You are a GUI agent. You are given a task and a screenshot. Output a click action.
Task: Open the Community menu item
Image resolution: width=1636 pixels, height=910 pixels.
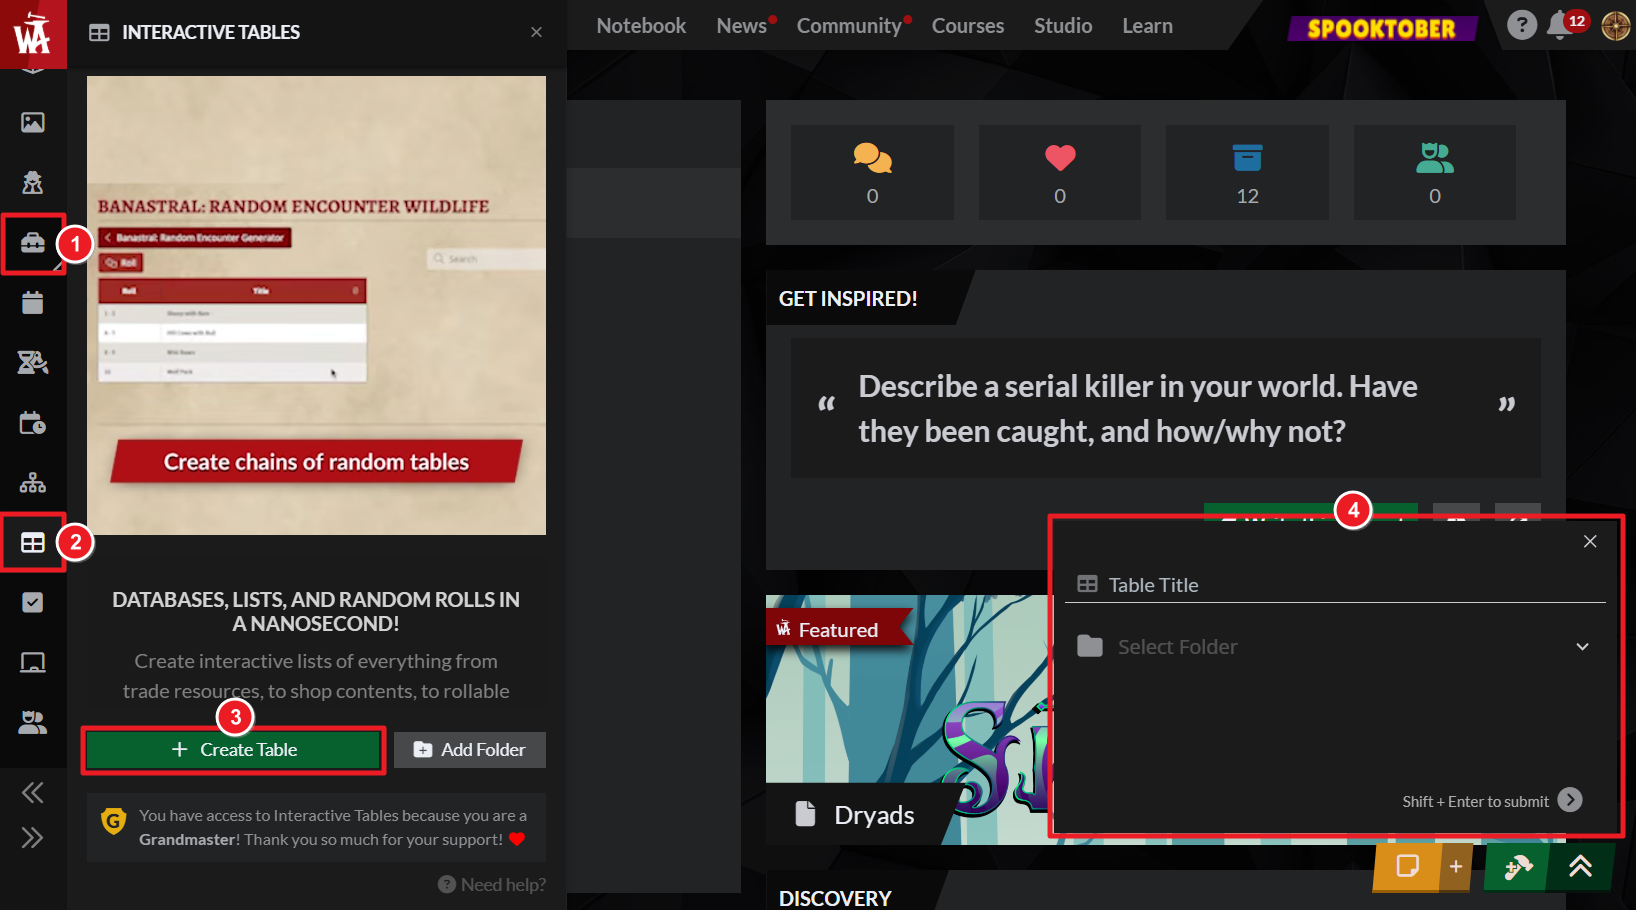point(848,26)
